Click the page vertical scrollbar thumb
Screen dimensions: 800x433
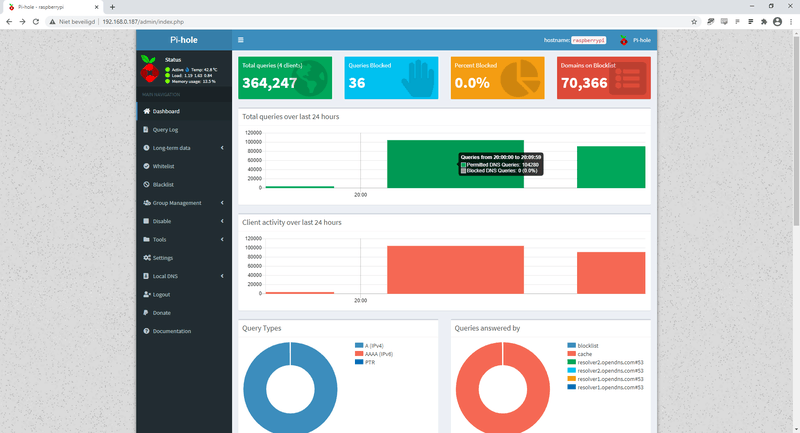coord(796,131)
